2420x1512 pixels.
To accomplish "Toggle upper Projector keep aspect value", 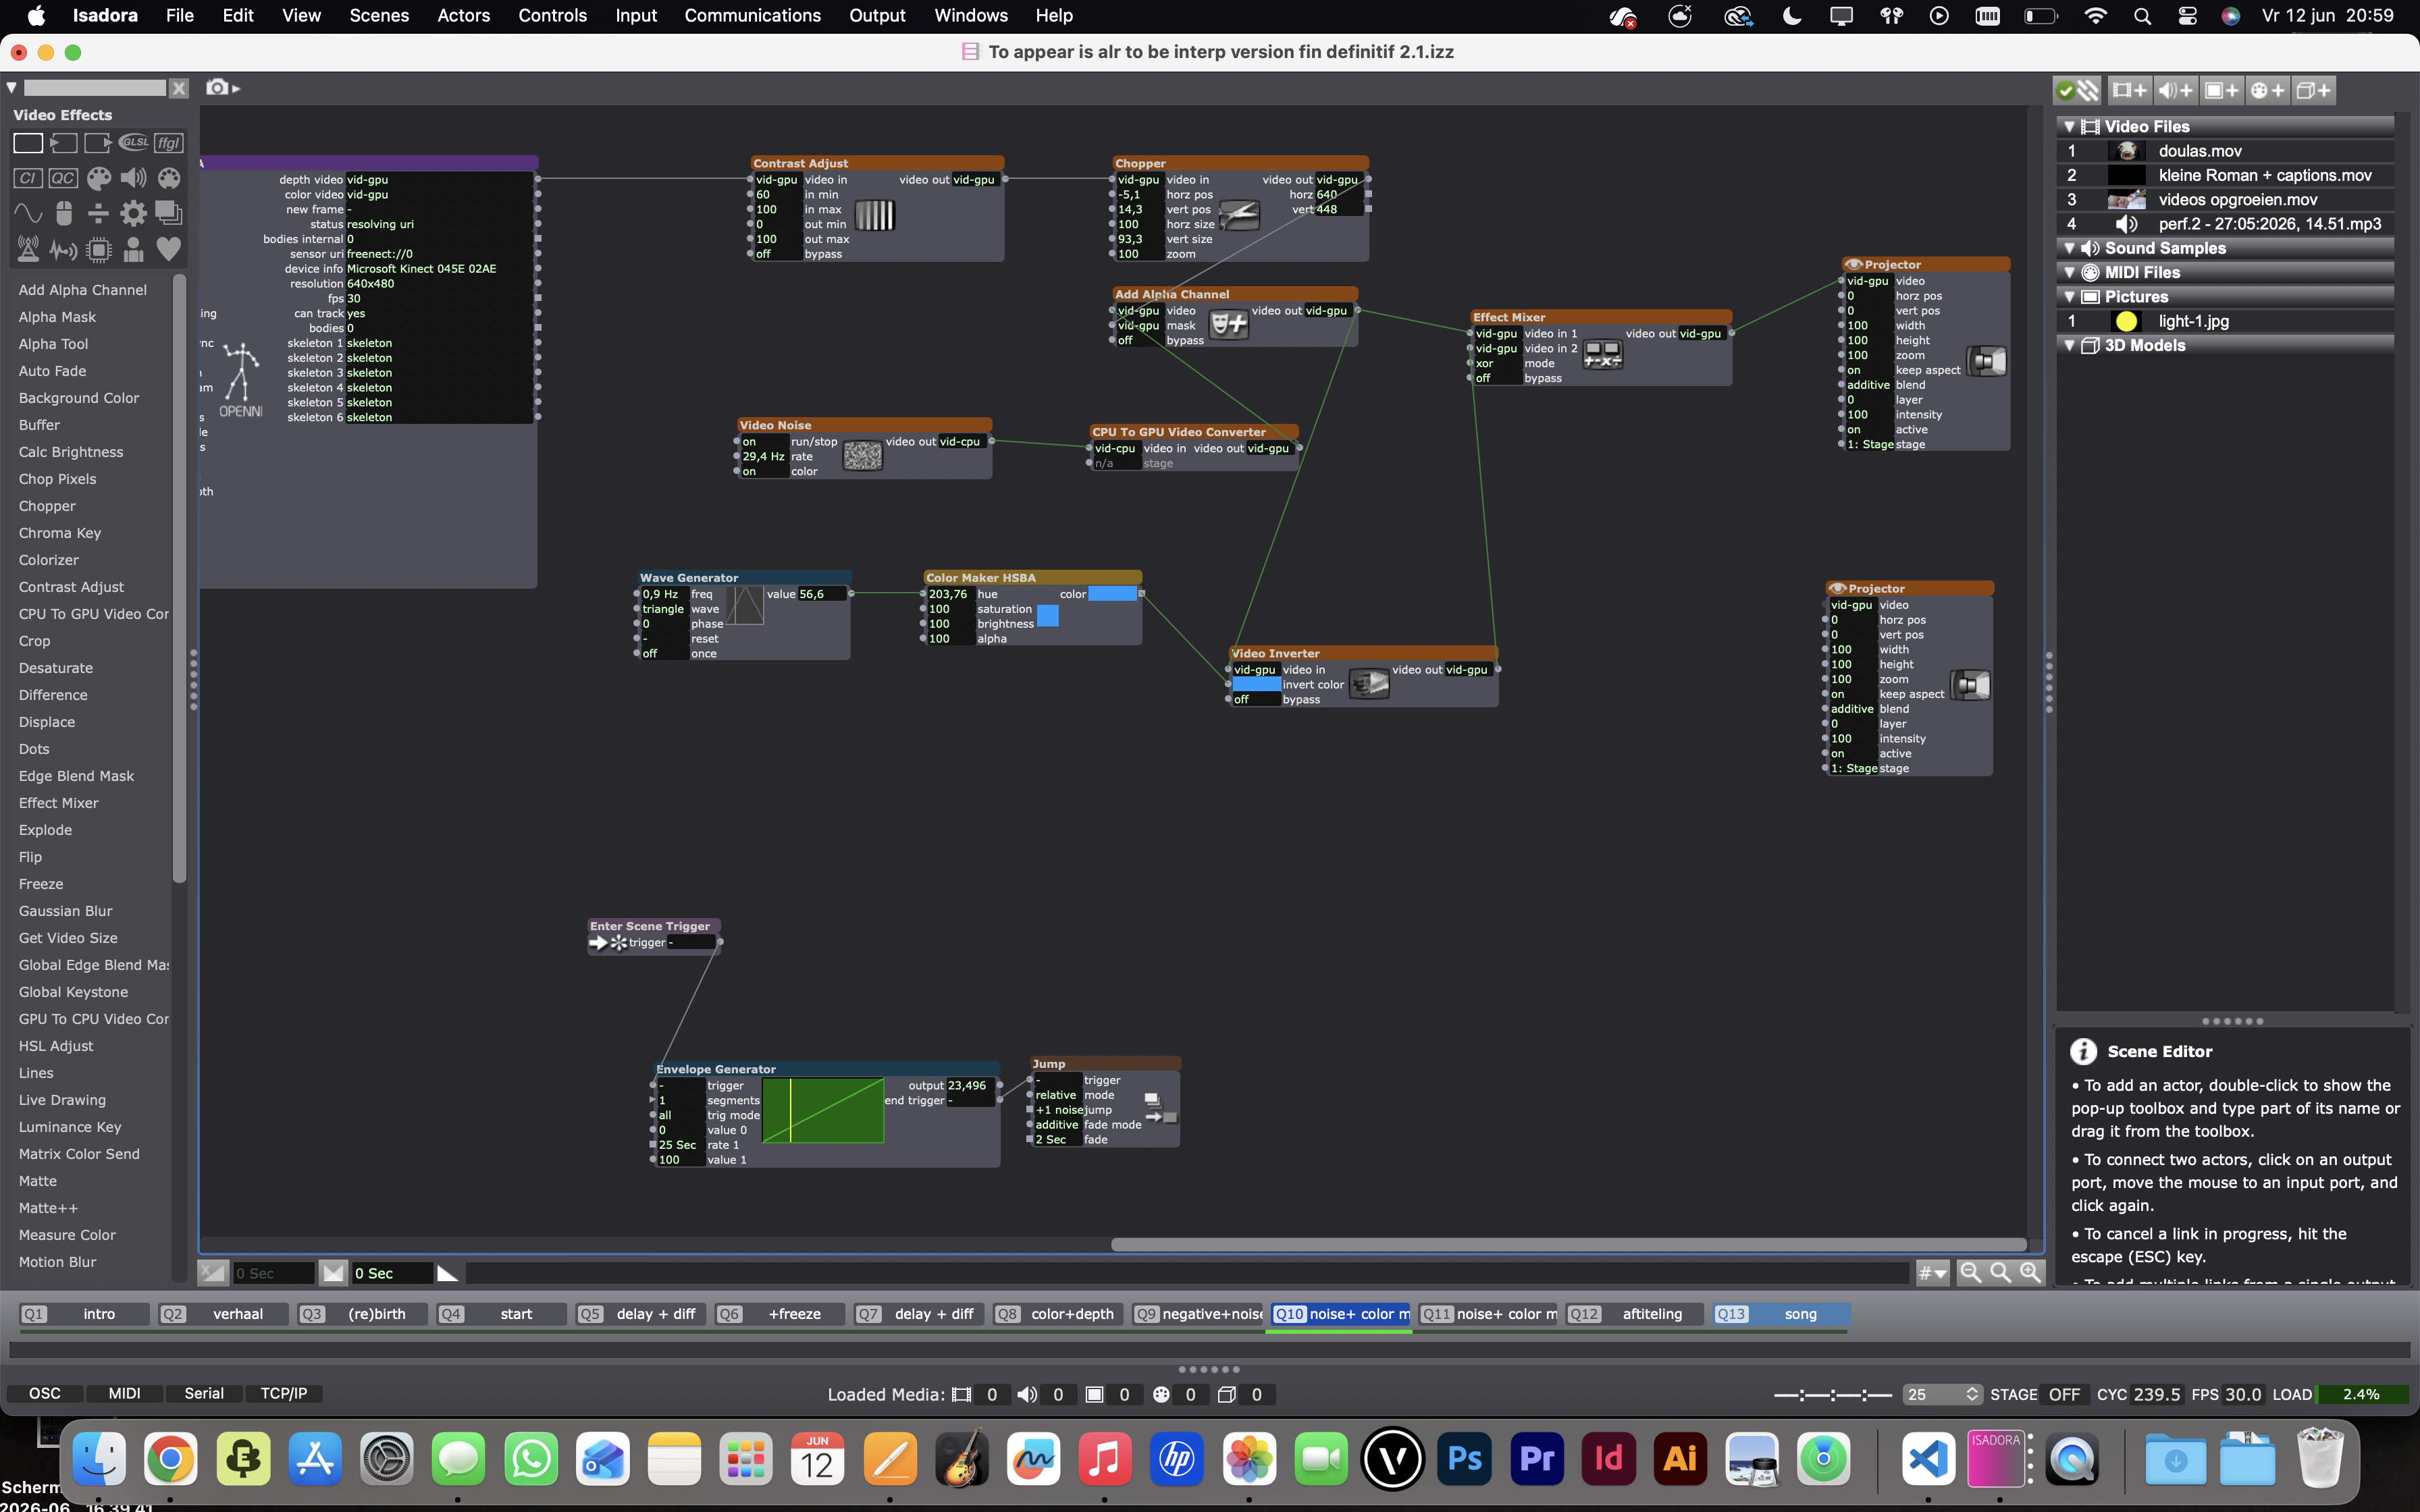I will coord(1868,370).
